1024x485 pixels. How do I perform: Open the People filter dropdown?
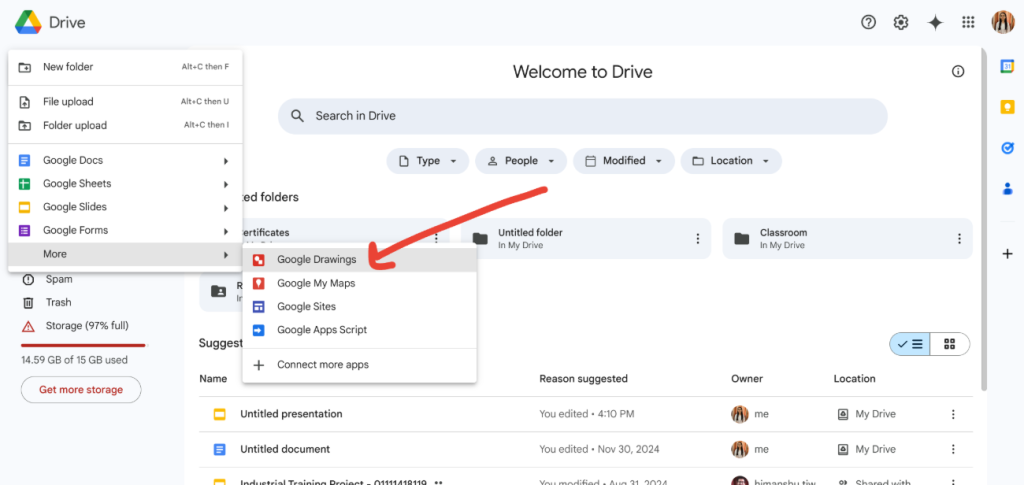[x=520, y=161]
